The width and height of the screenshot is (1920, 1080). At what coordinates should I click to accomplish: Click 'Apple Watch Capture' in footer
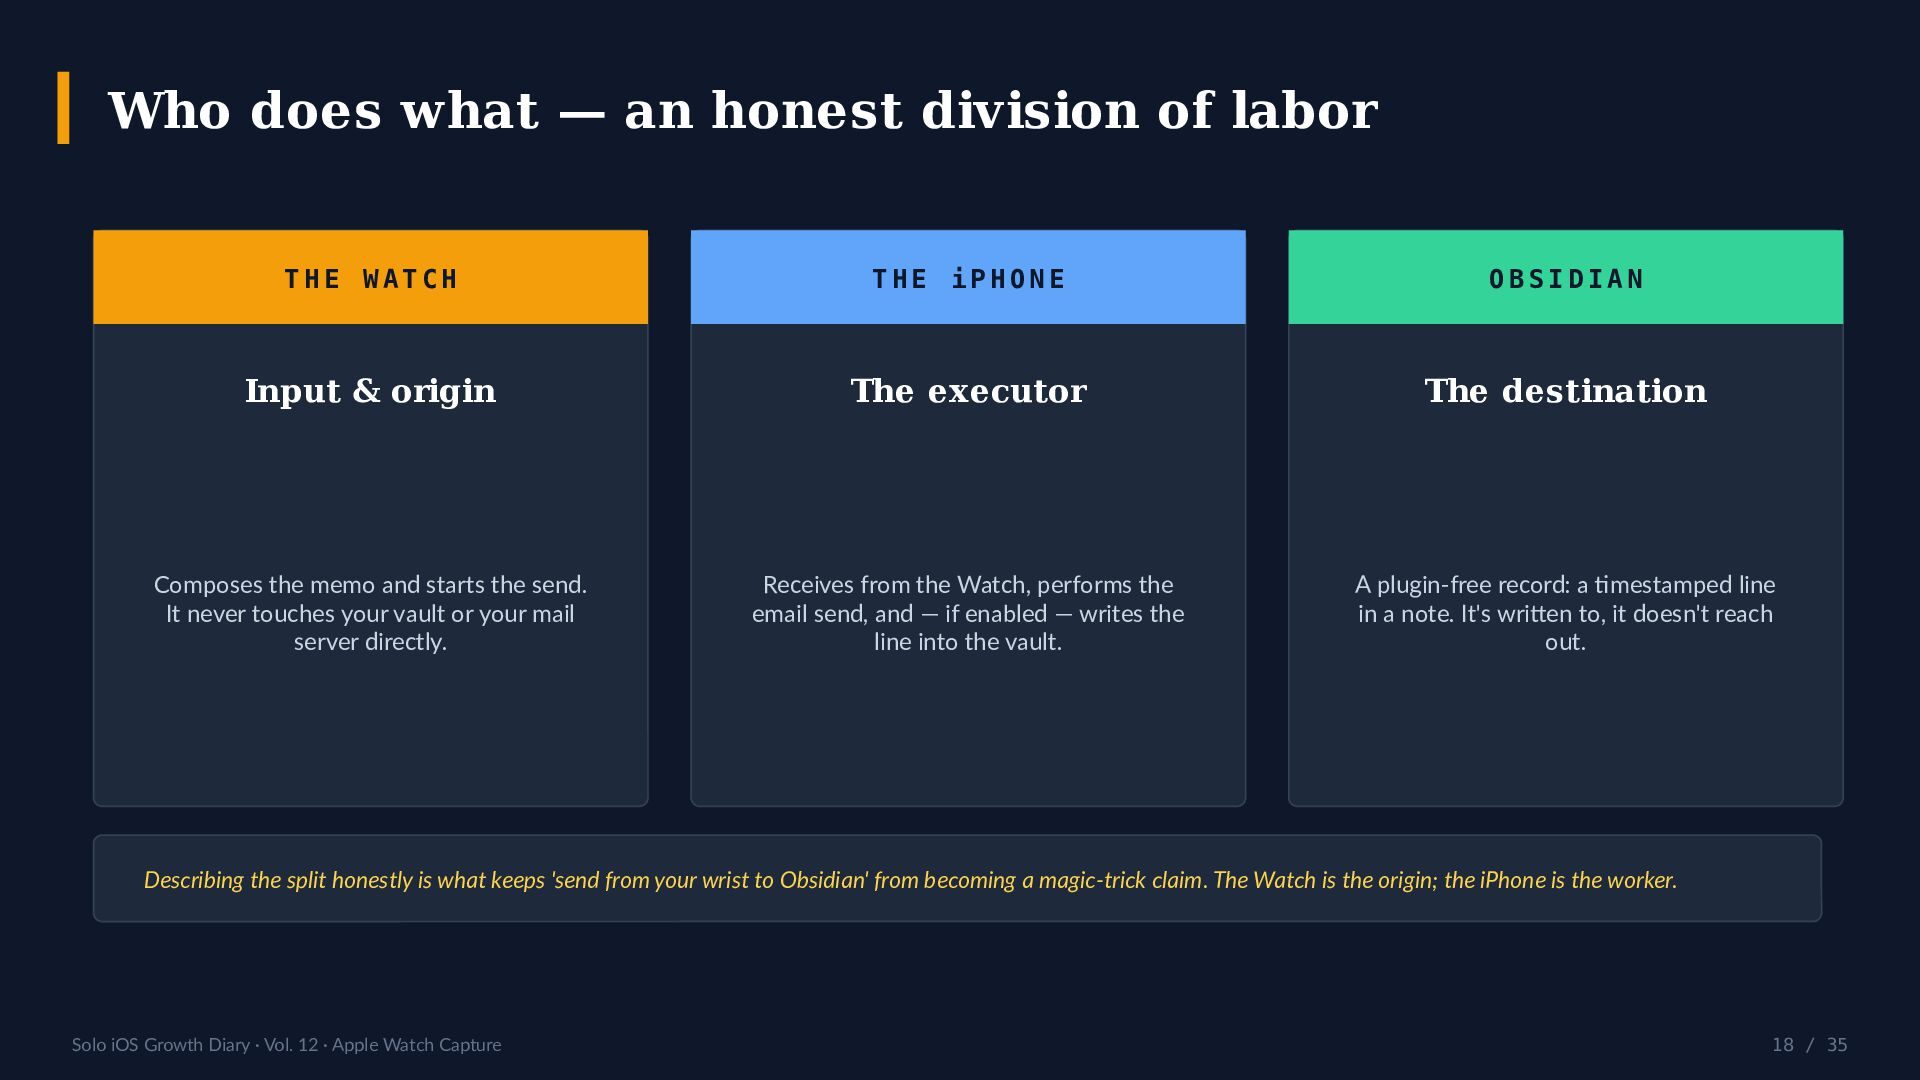pyautogui.click(x=416, y=1044)
